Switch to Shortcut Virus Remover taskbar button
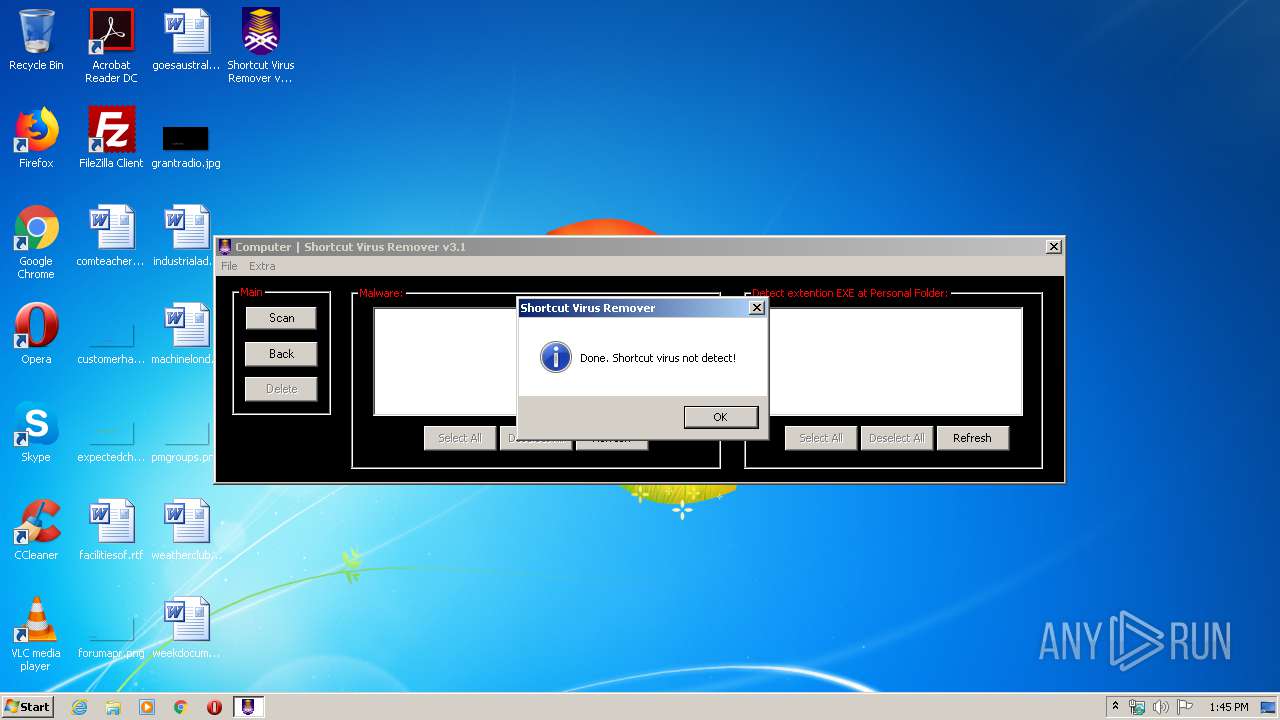 248,707
